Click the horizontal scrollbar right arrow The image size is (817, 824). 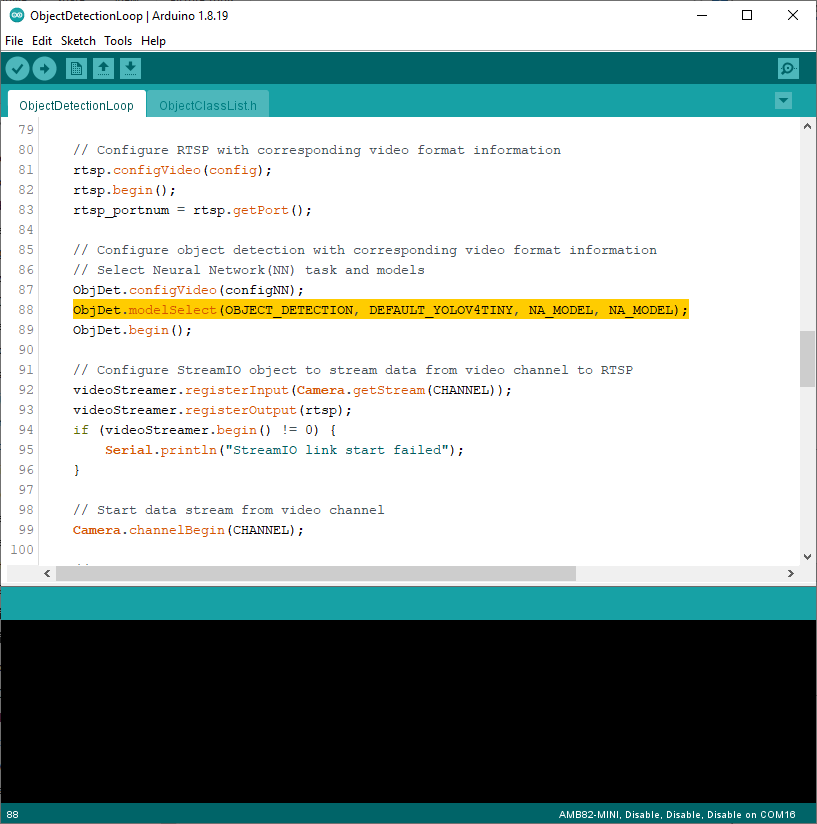pos(791,574)
